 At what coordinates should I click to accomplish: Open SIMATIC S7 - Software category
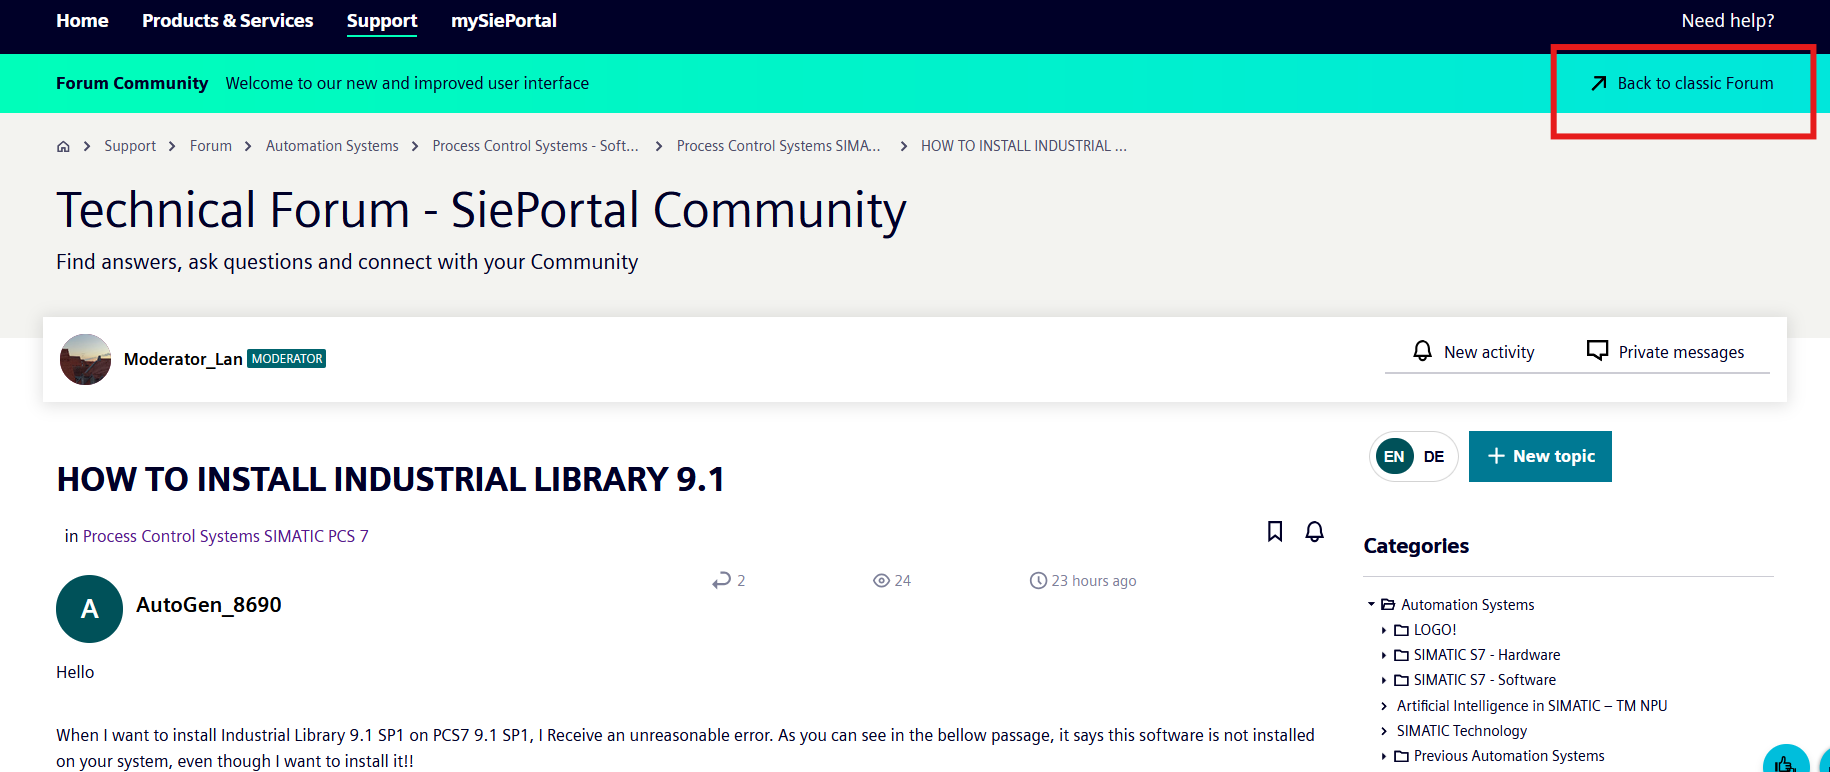1485,680
